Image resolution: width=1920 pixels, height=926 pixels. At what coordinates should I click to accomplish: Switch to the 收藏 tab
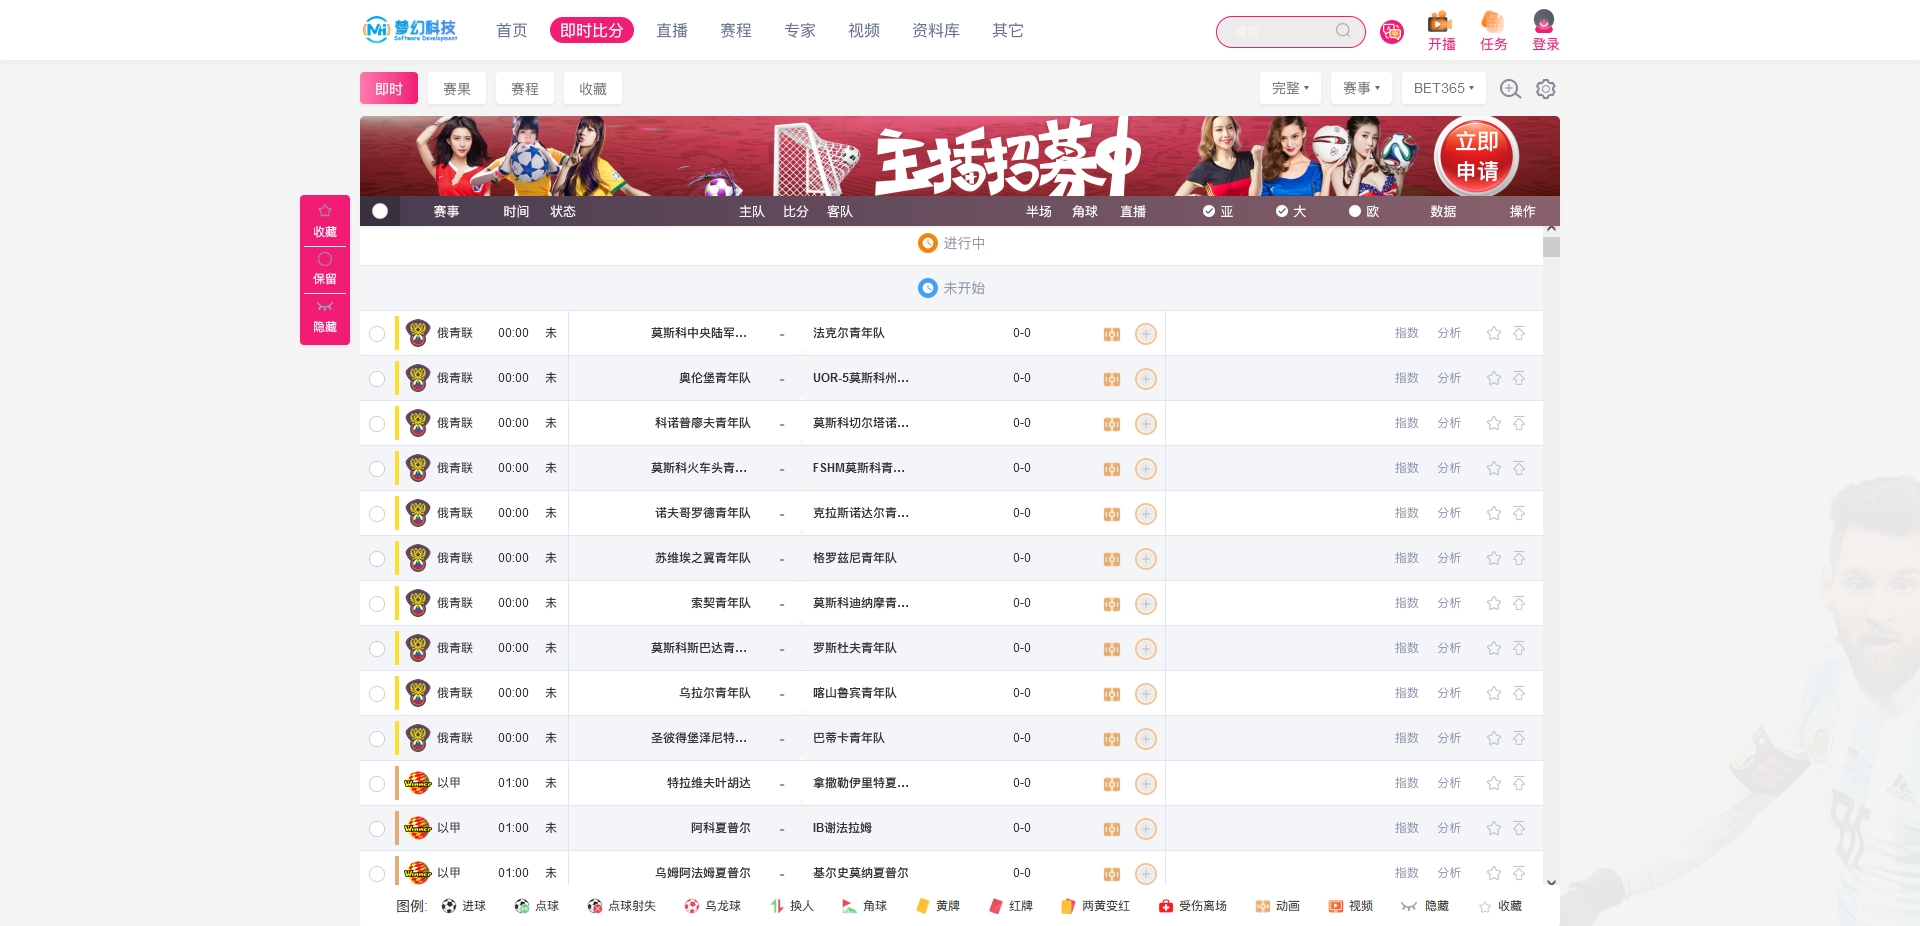pyautogui.click(x=593, y=89)
